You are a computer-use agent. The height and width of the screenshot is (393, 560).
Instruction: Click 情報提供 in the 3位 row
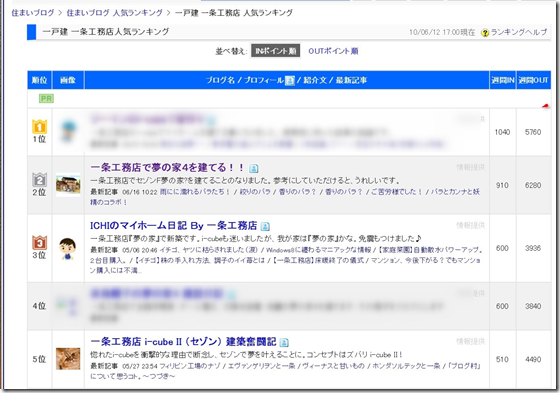tap(470, 225)
